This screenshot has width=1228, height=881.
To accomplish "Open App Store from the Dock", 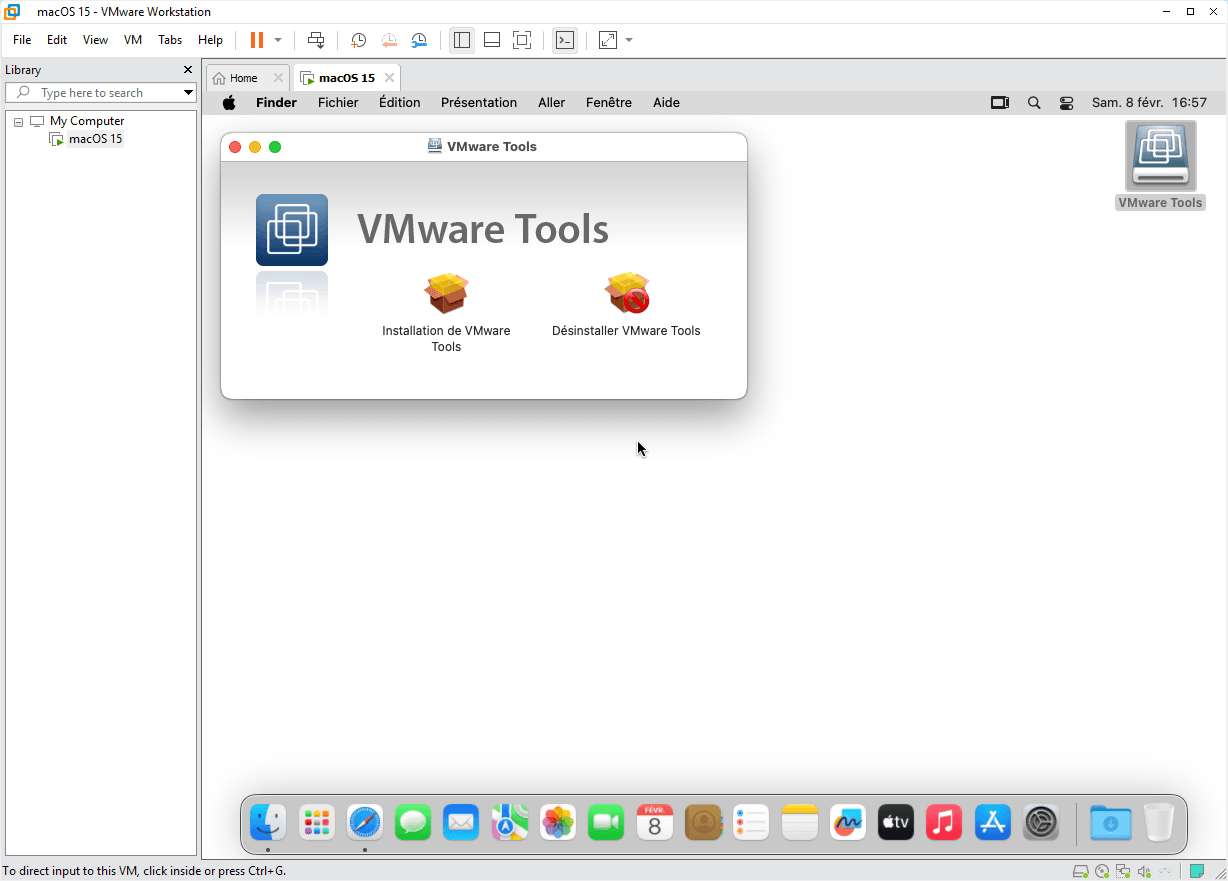I will click(993, 823).
